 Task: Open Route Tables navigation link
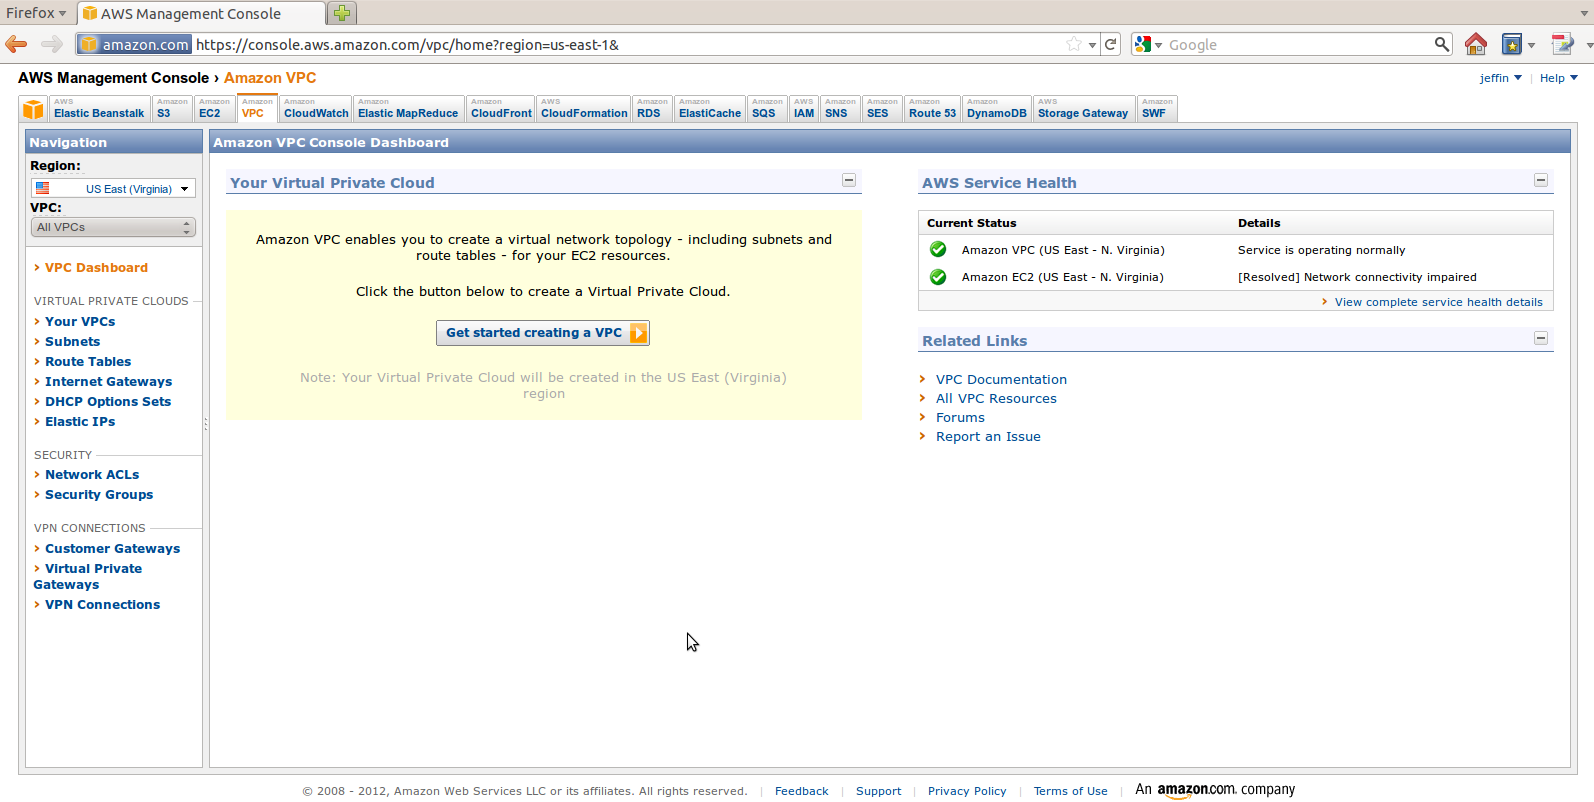pyautogui.click(x=88, y=362)
